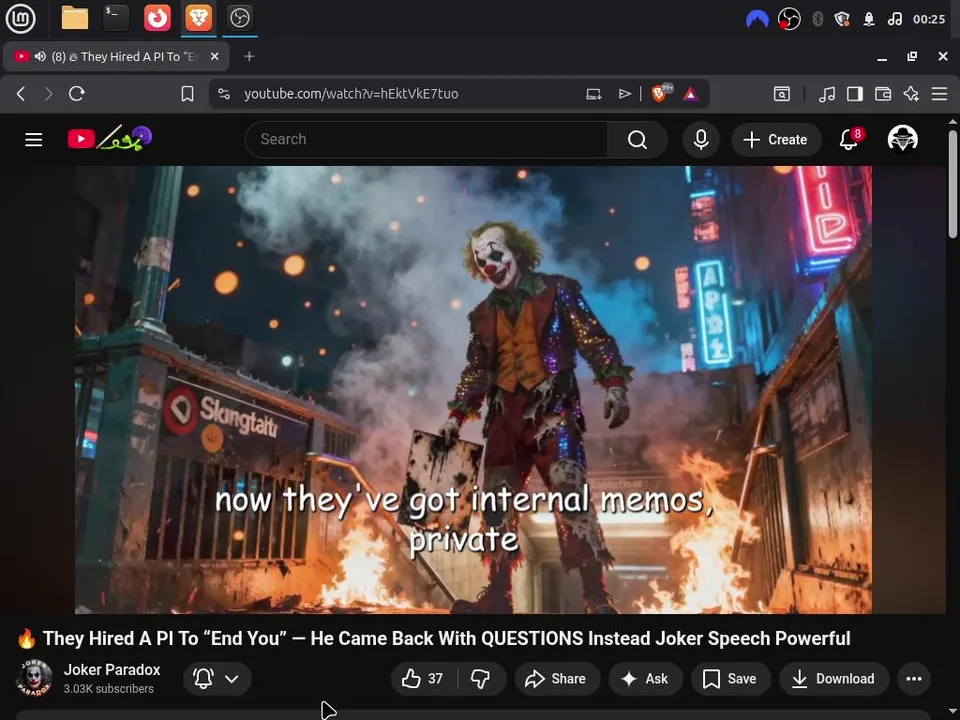Open the OBS tray icon

tap(789, 19)
